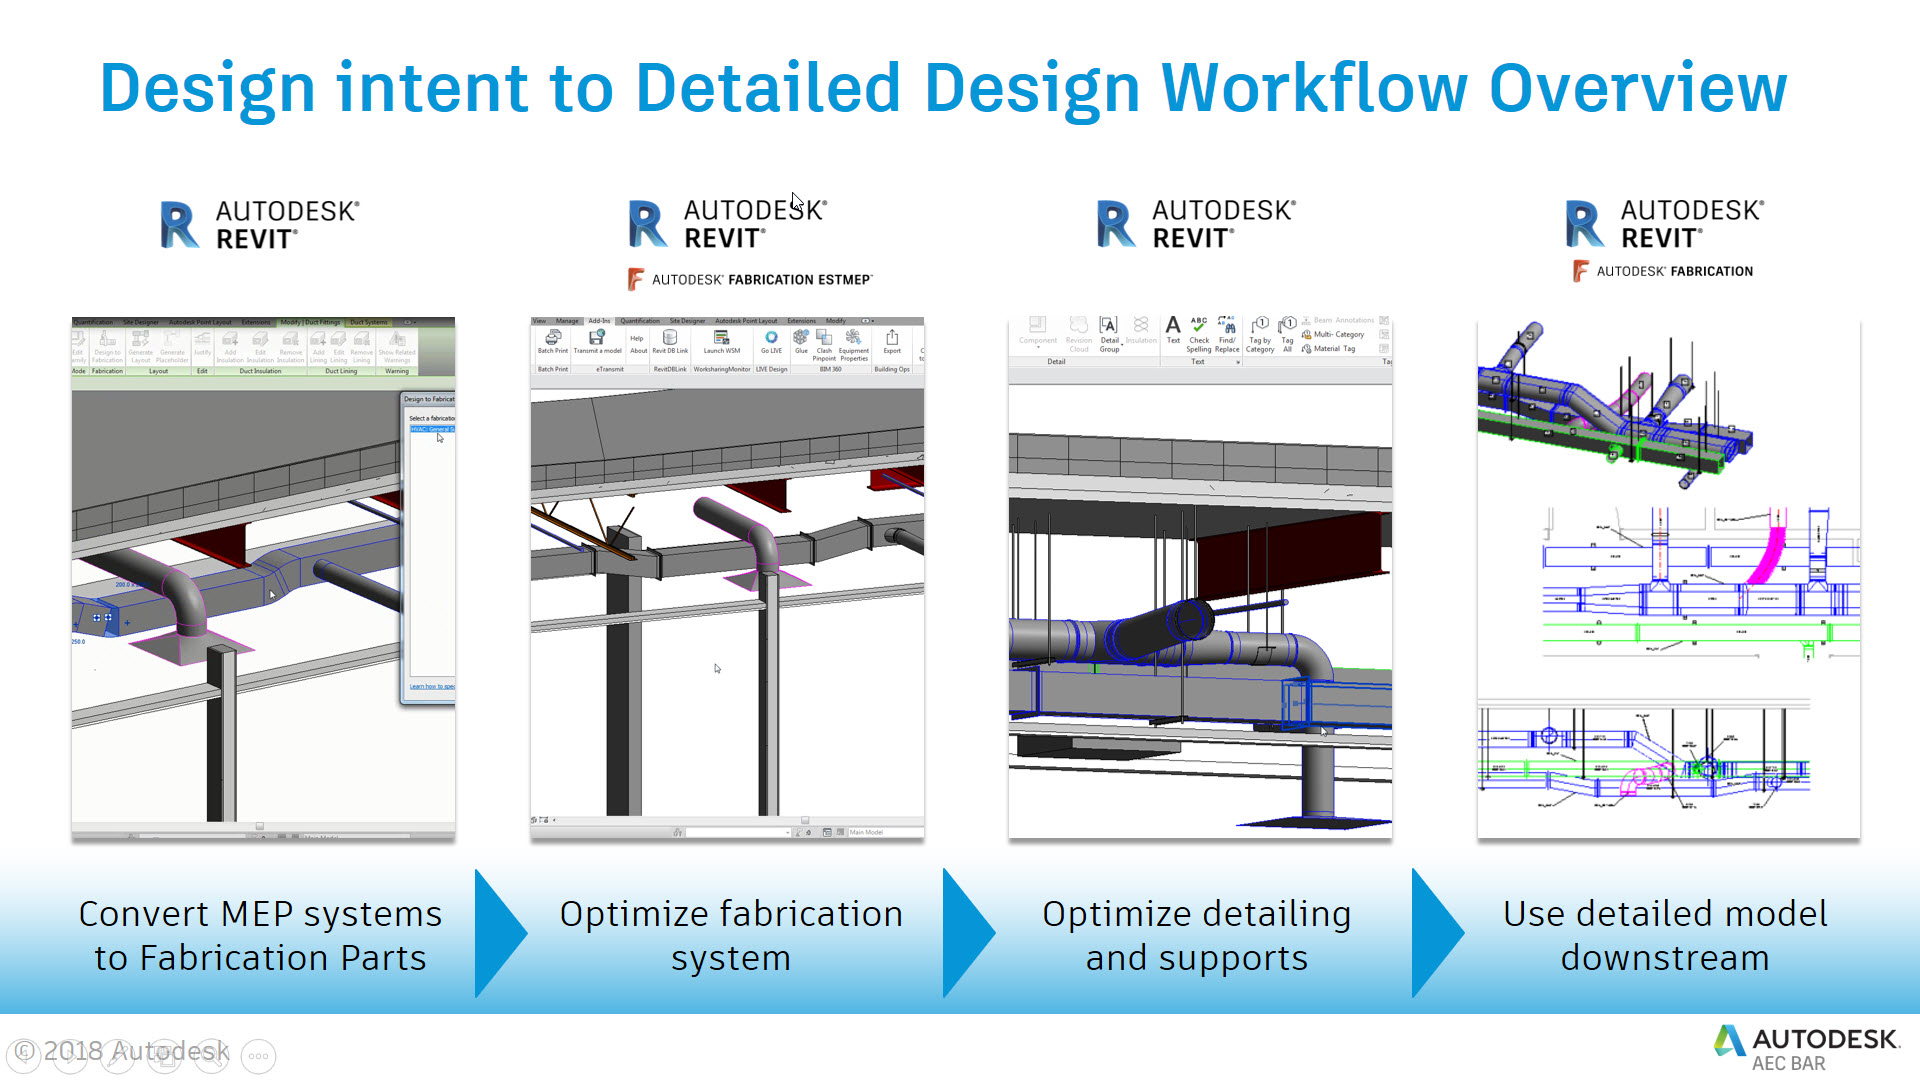Switch to the Add-Ins ribbon tab

tap(600, 321)
